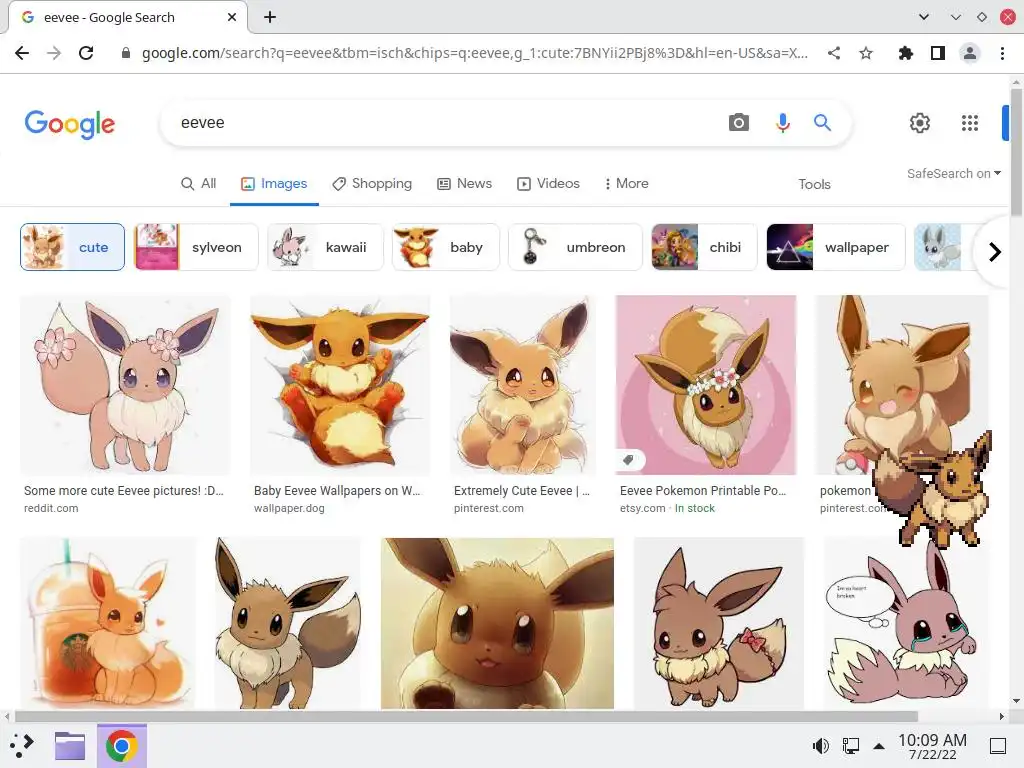Share this page from the address bar
The width and height of the screenshot is (1024, 768).
pyautogui.click(x=834, y=54)
